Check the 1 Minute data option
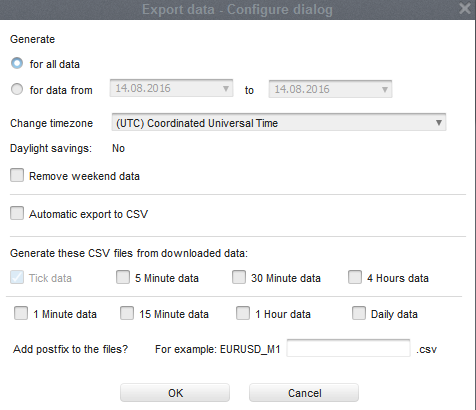This screenshot has height=410, width=476. point(21,313)
